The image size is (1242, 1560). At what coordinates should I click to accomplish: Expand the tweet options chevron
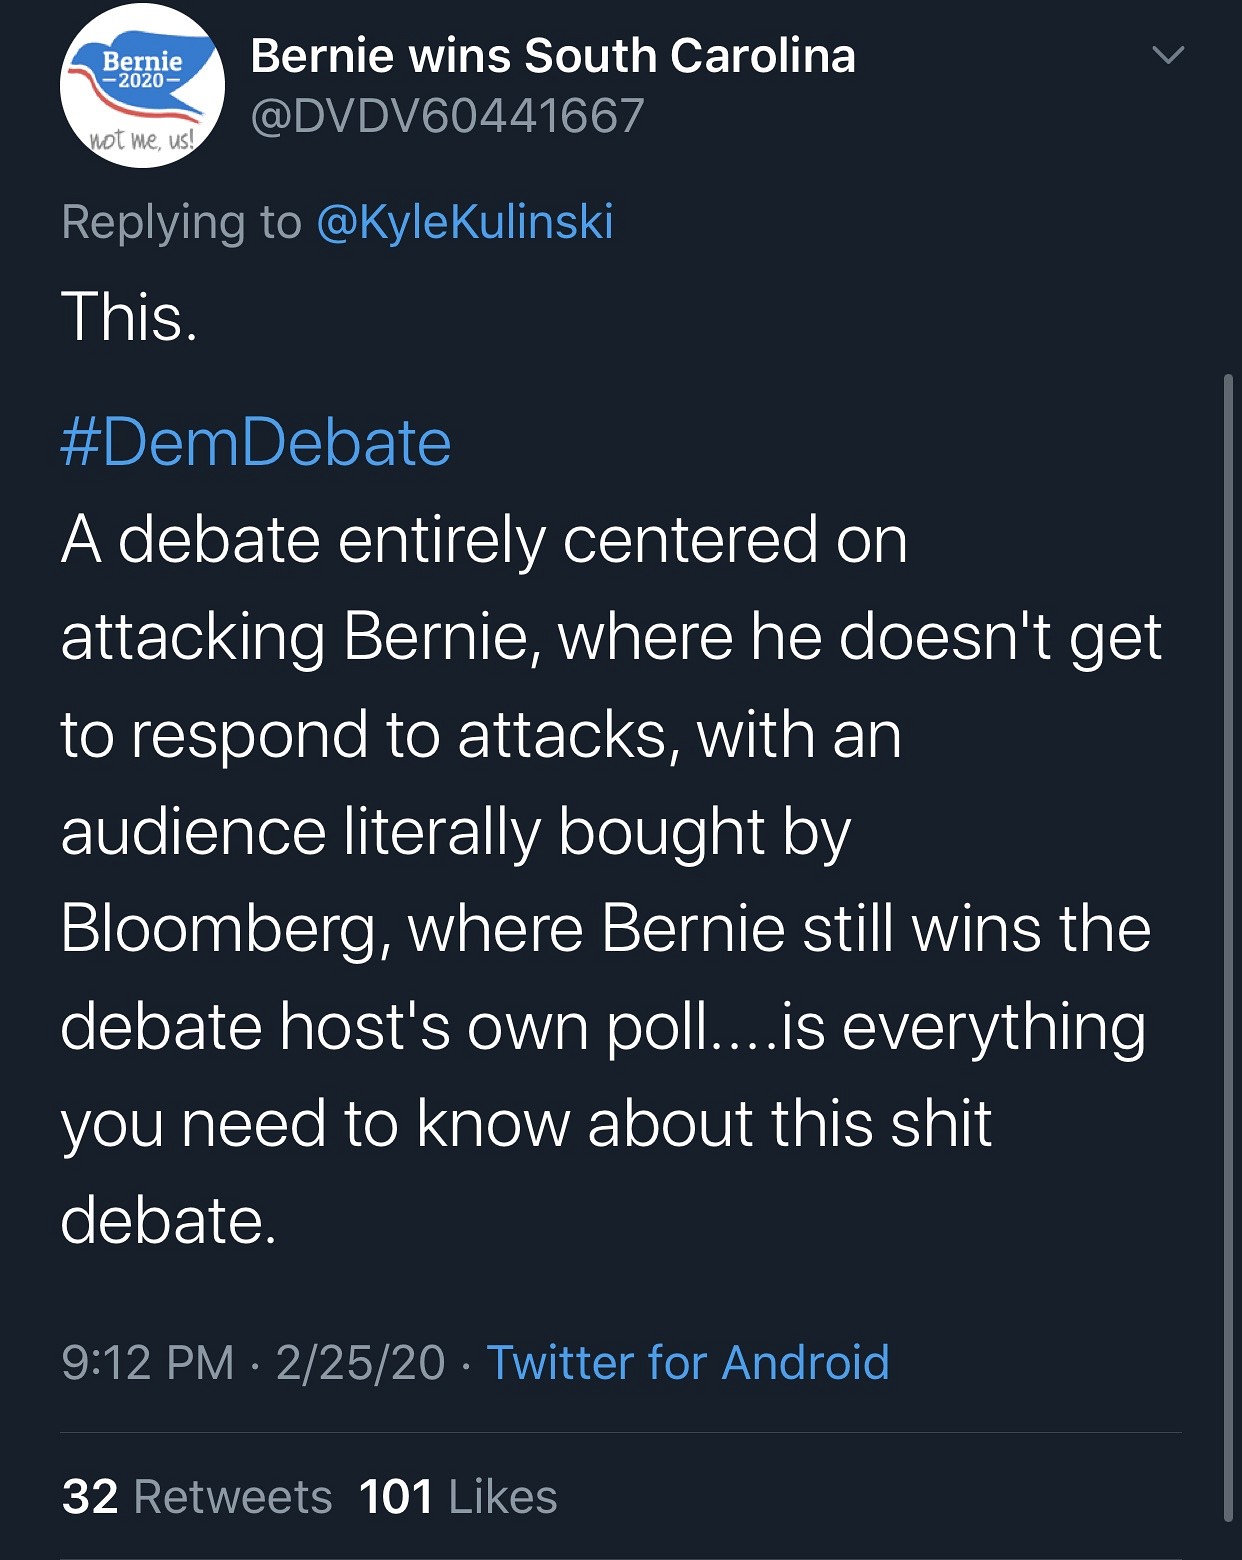tap(1168, 55)
